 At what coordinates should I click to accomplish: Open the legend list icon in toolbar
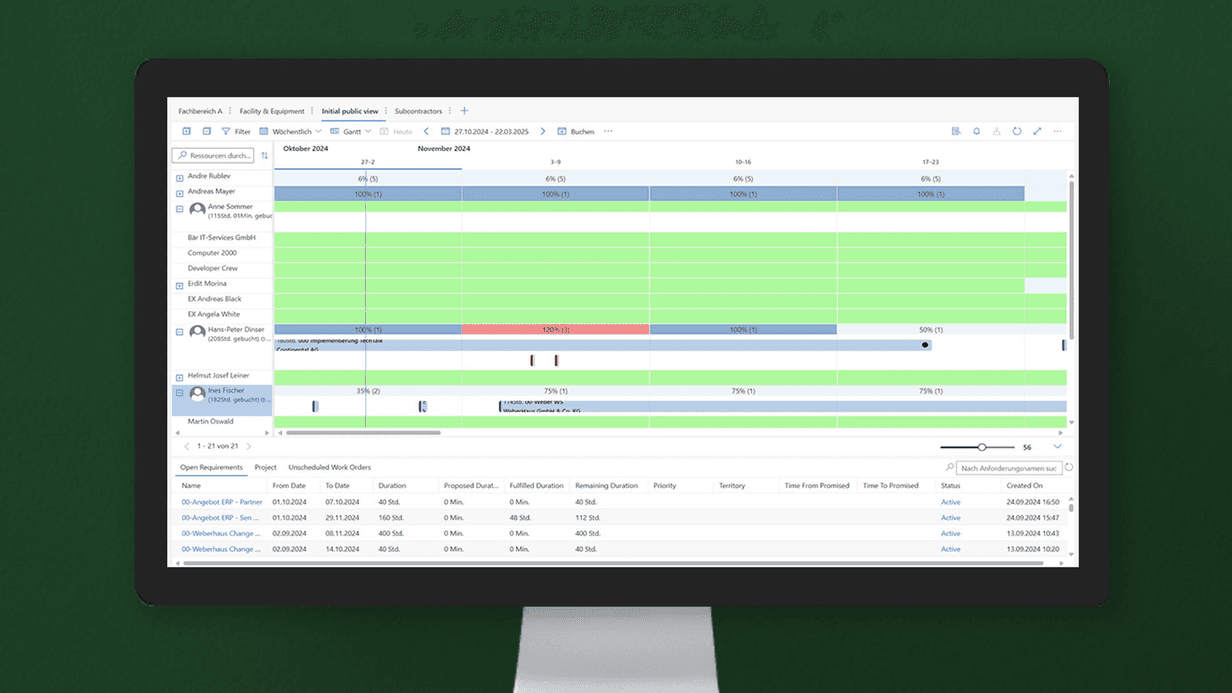pos(956,131)
